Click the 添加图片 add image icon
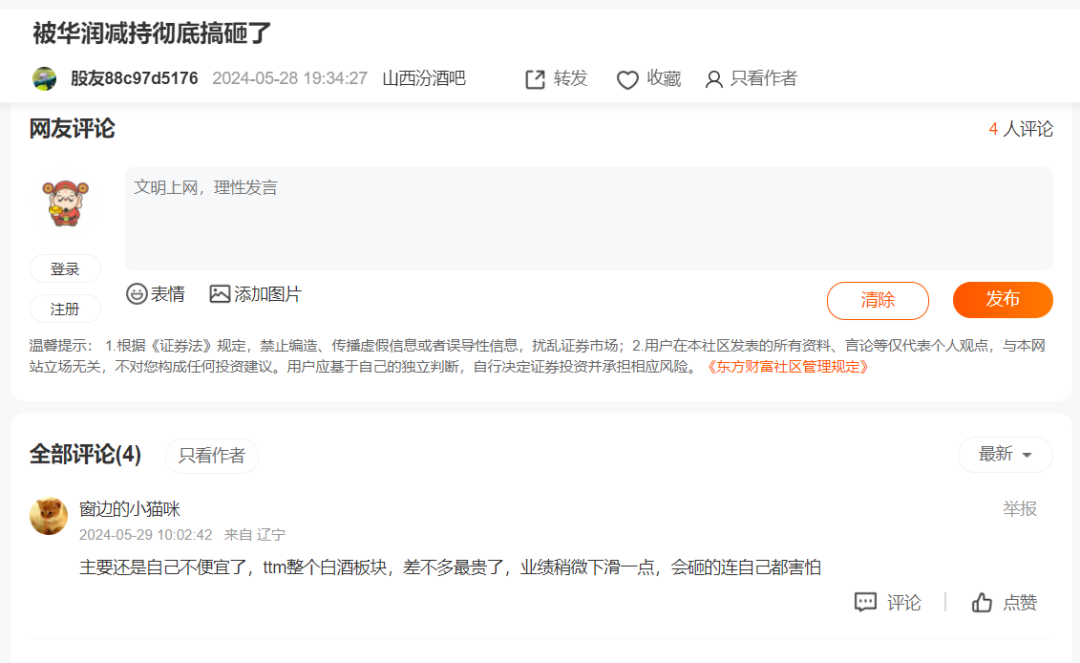 pos(220,294)
